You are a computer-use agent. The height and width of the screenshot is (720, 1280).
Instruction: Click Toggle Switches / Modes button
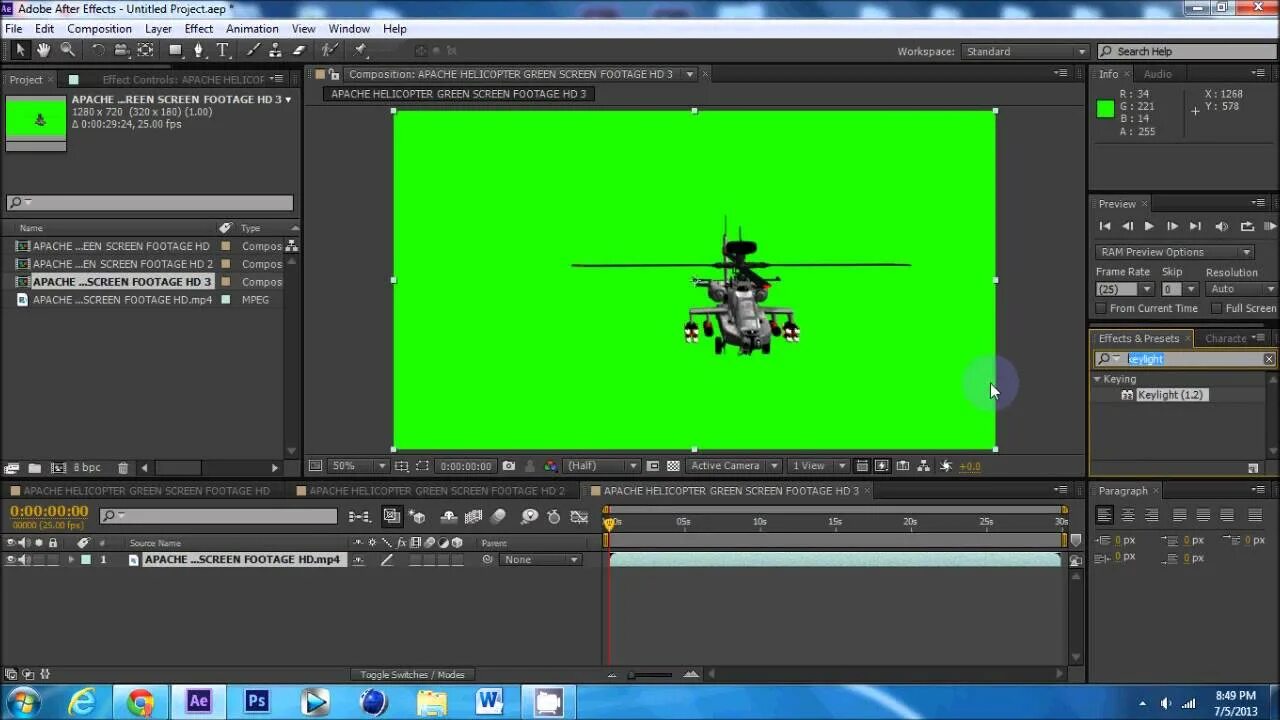coord(412,675)
